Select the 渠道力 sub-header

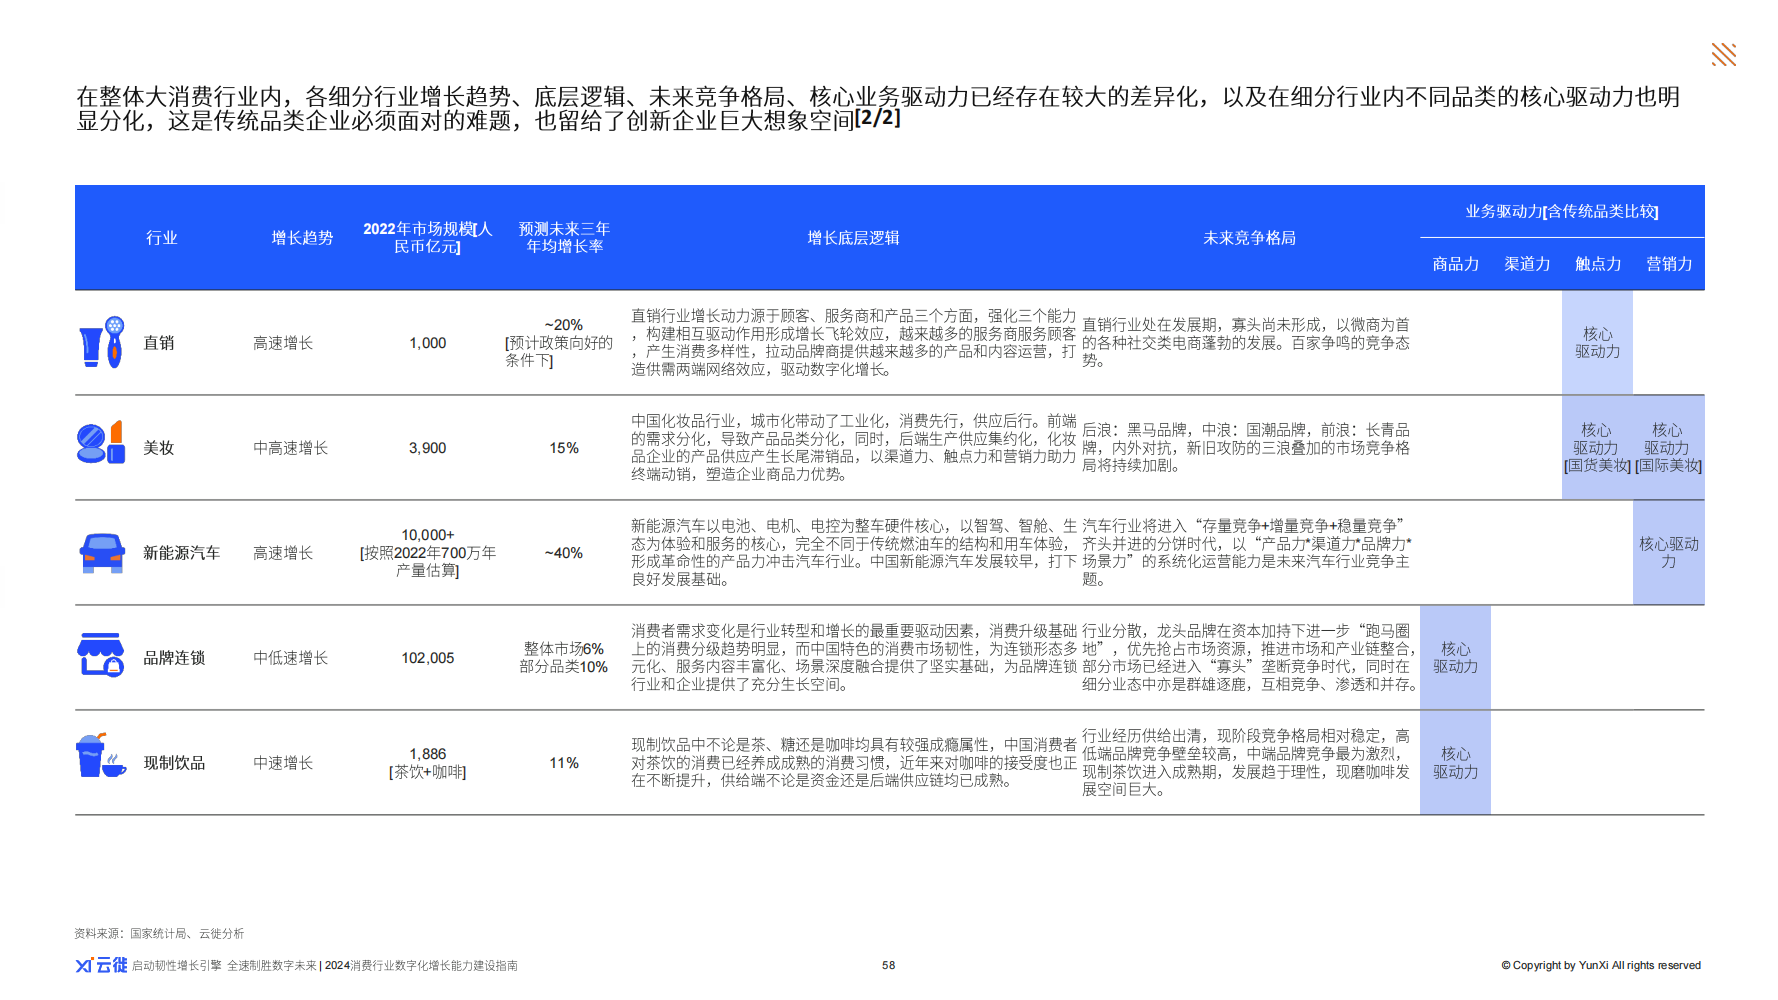point(1527,264)
